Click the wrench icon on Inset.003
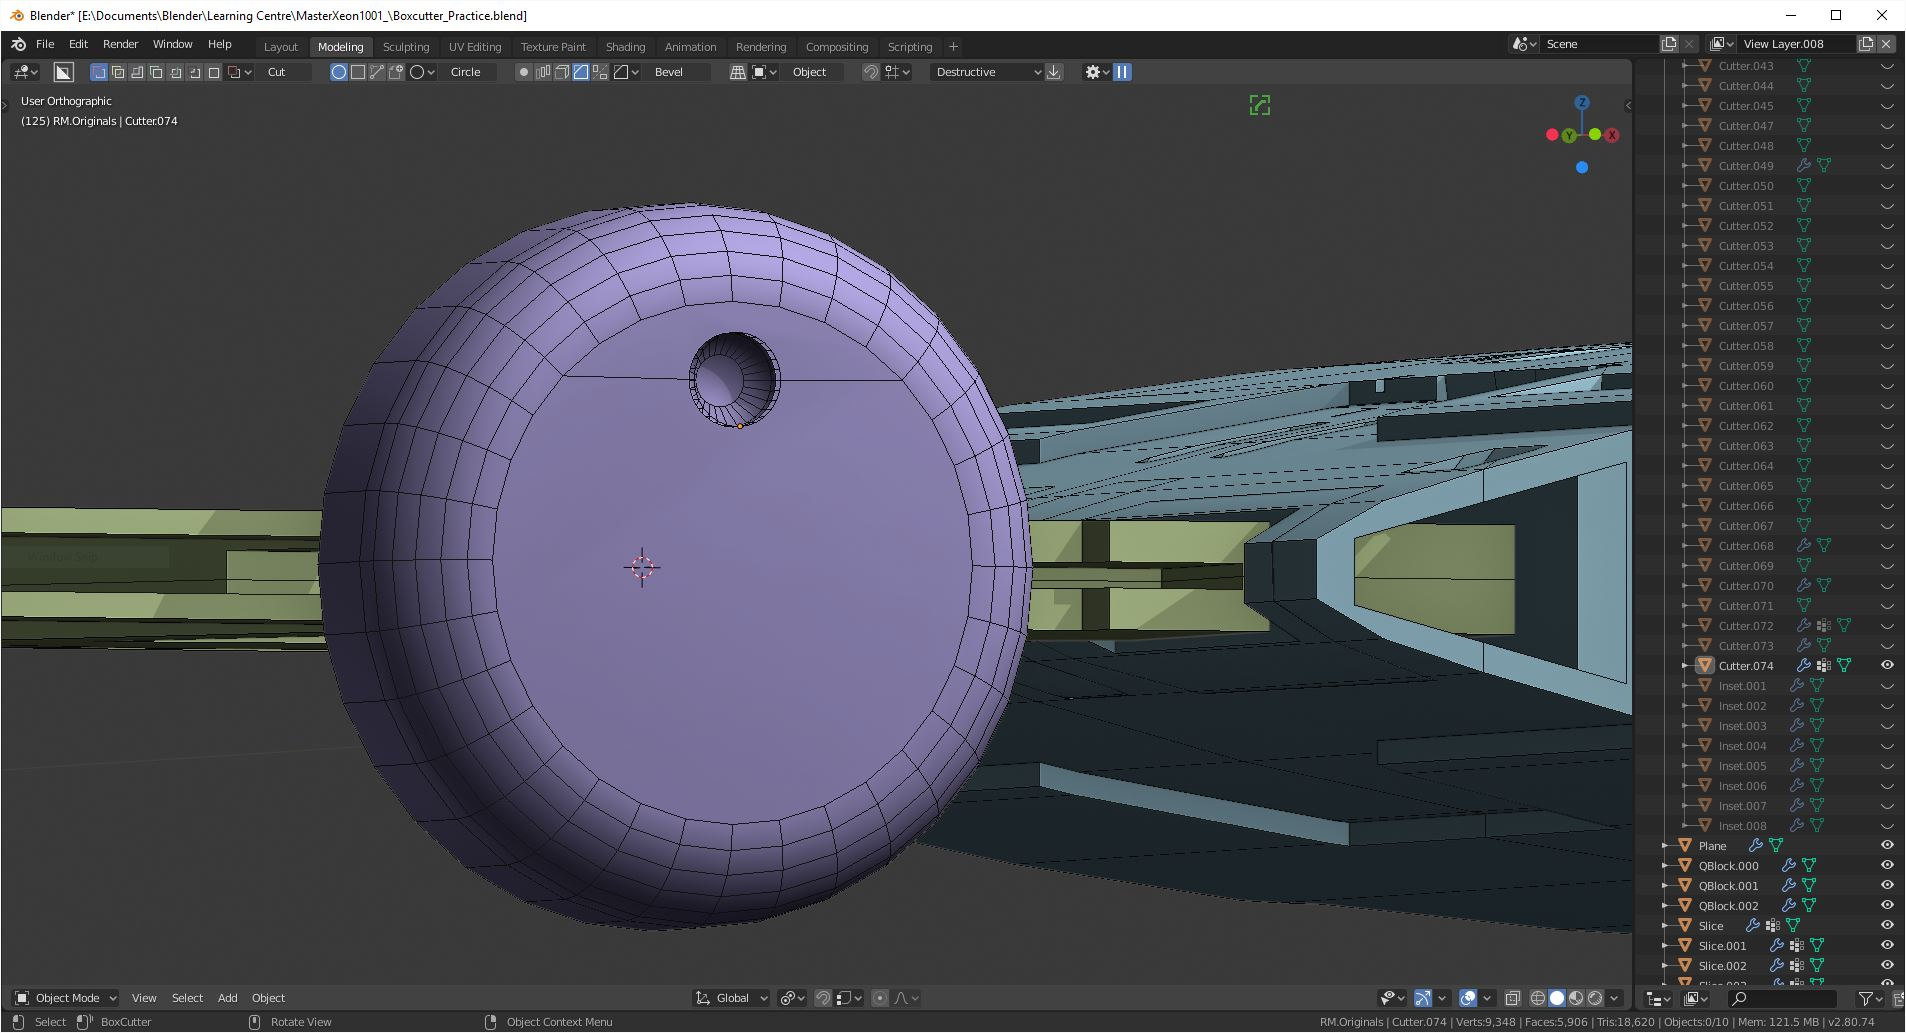The image size is (1906, 1033). (x=1797, y=725)
